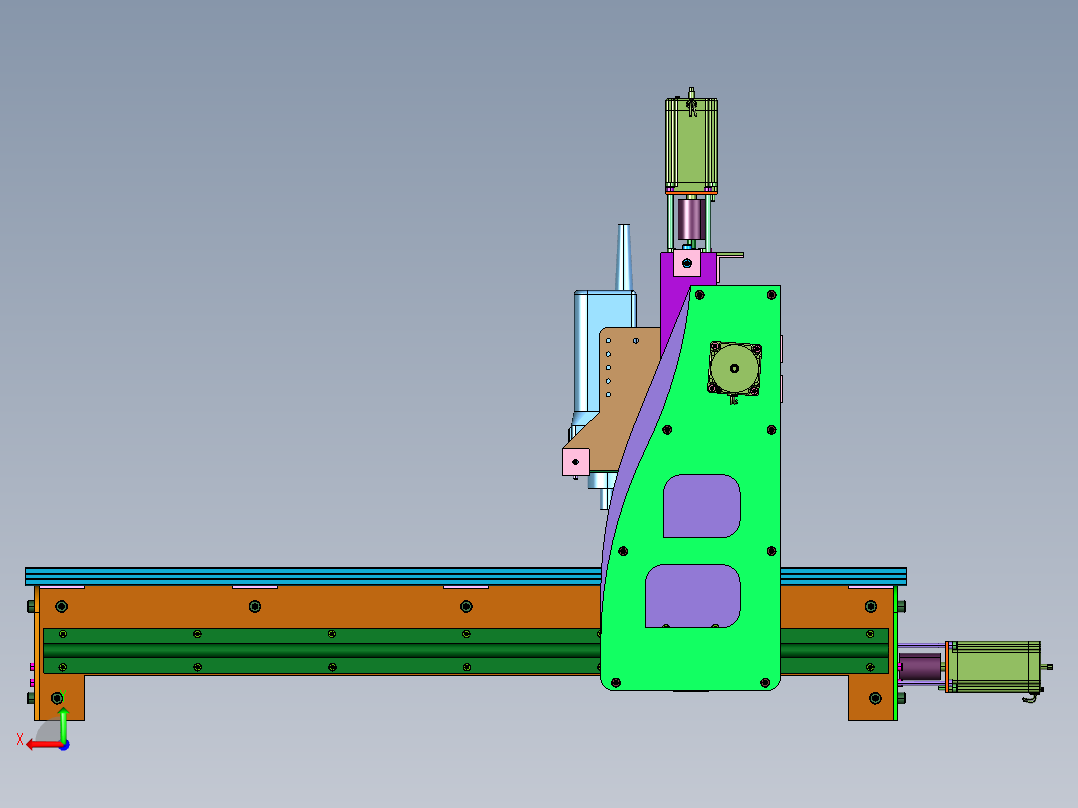Click the orange foot block at right end
This screenshot has width=1078, height=808.
(x=868, y=698)
